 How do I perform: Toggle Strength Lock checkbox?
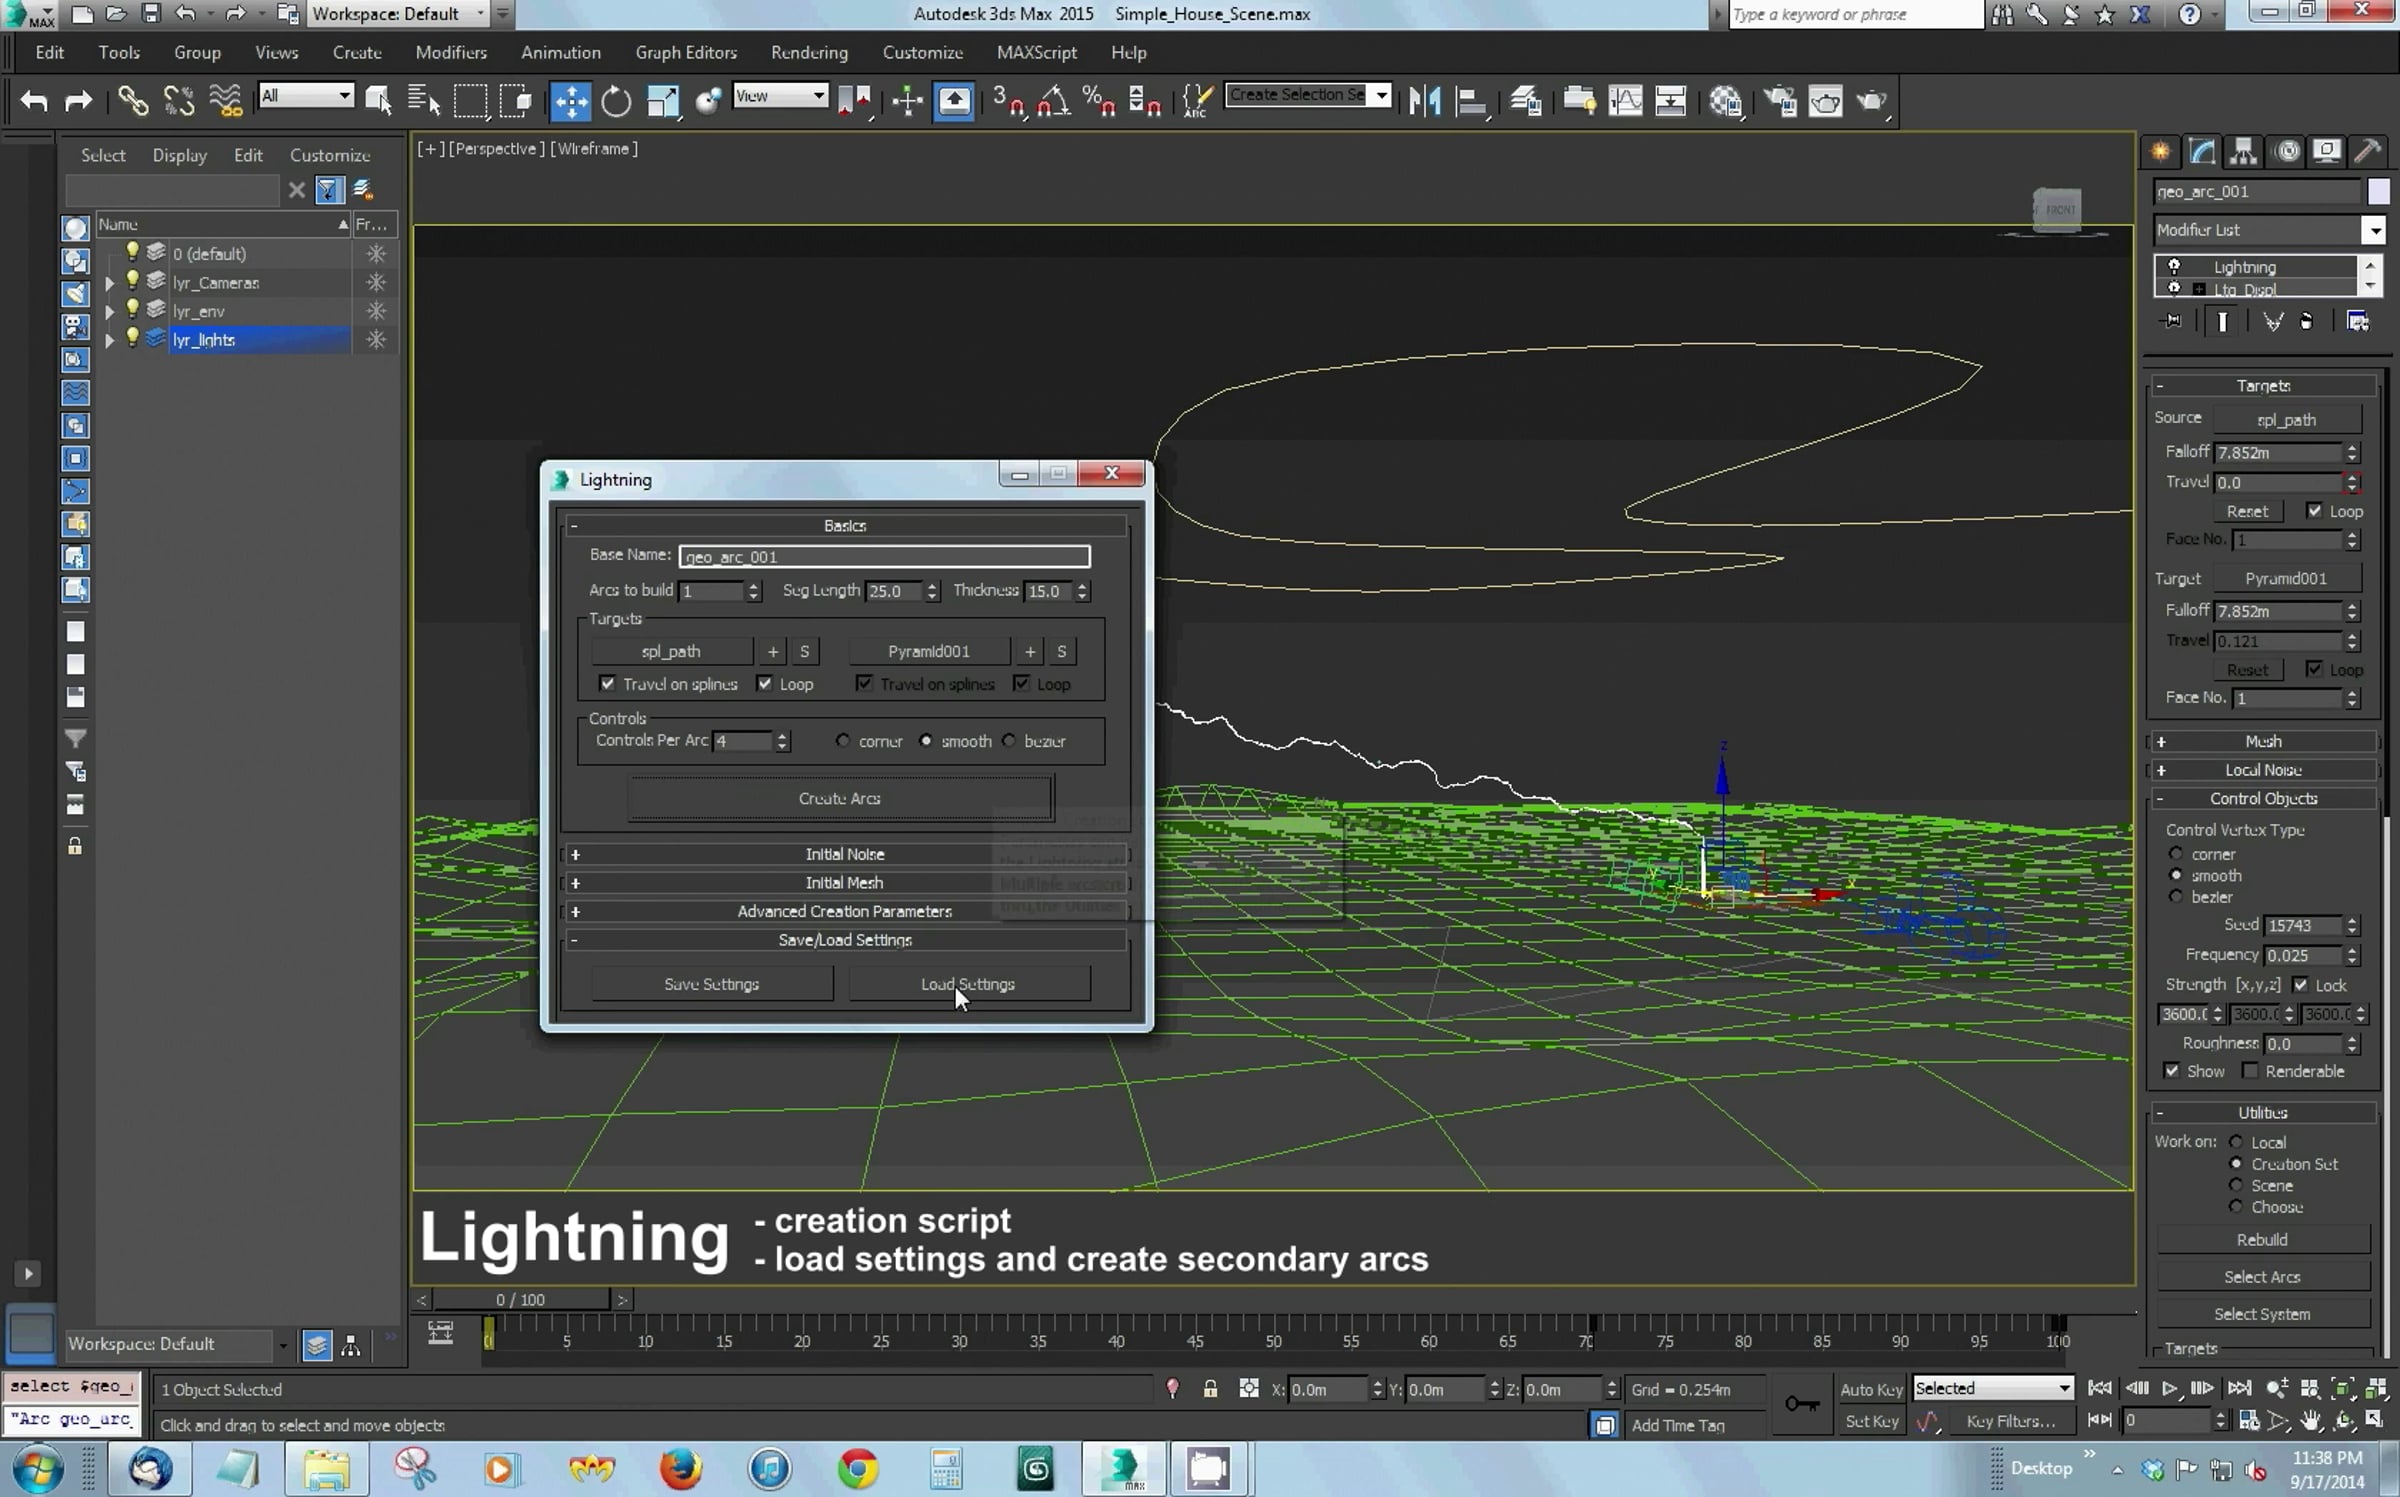[x=2301, y=985]
